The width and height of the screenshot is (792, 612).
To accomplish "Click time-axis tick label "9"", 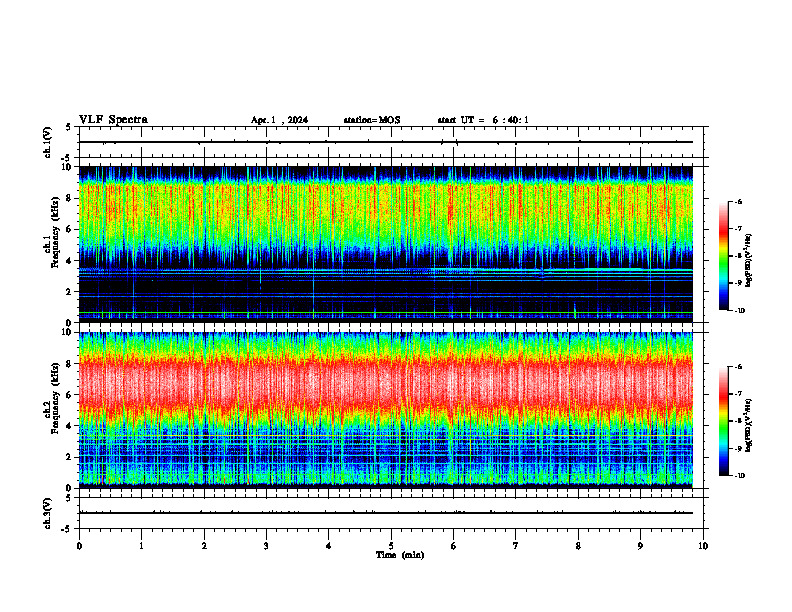I will click(x=640, y=546).
